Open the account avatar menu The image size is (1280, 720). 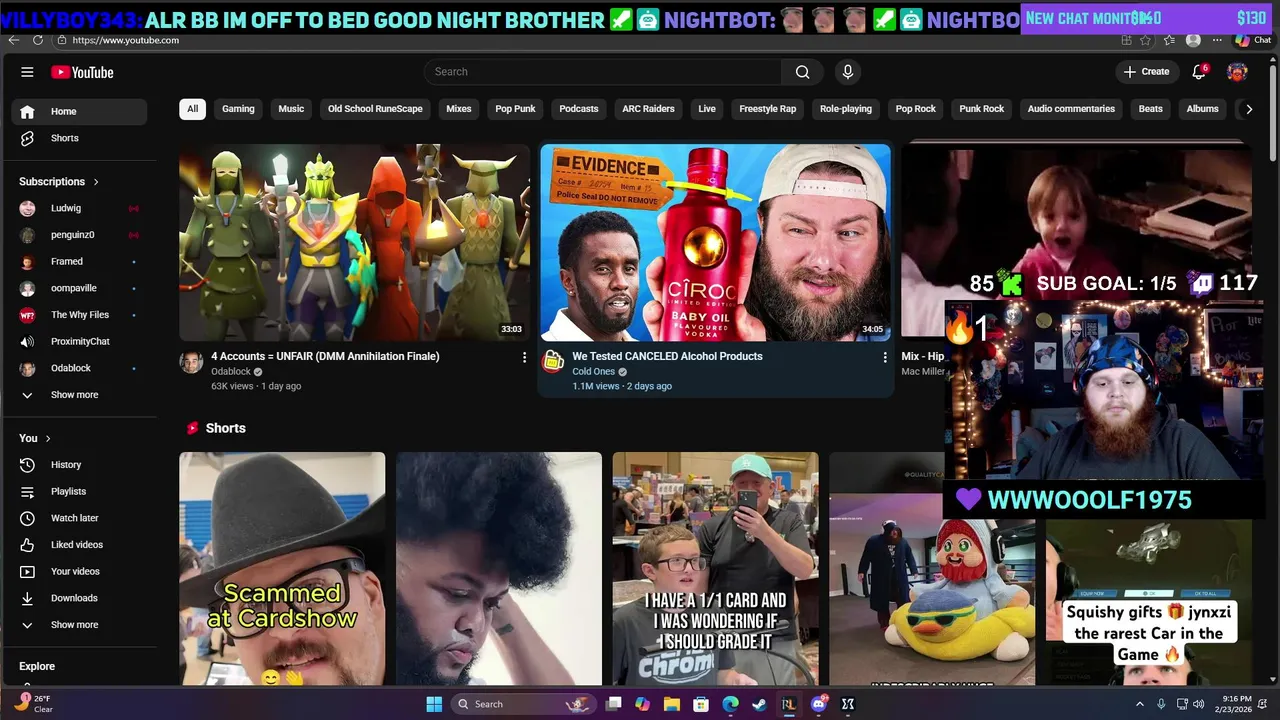[x=1237, y=72]
